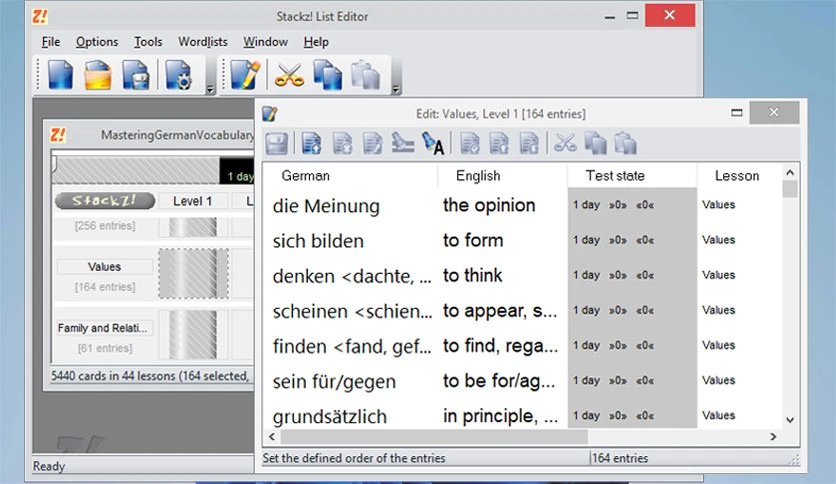Click the highlighter lines icon in Edit toolbar
Image resolution: width=836 pixels, height=484 pixels.
[403, 143]
